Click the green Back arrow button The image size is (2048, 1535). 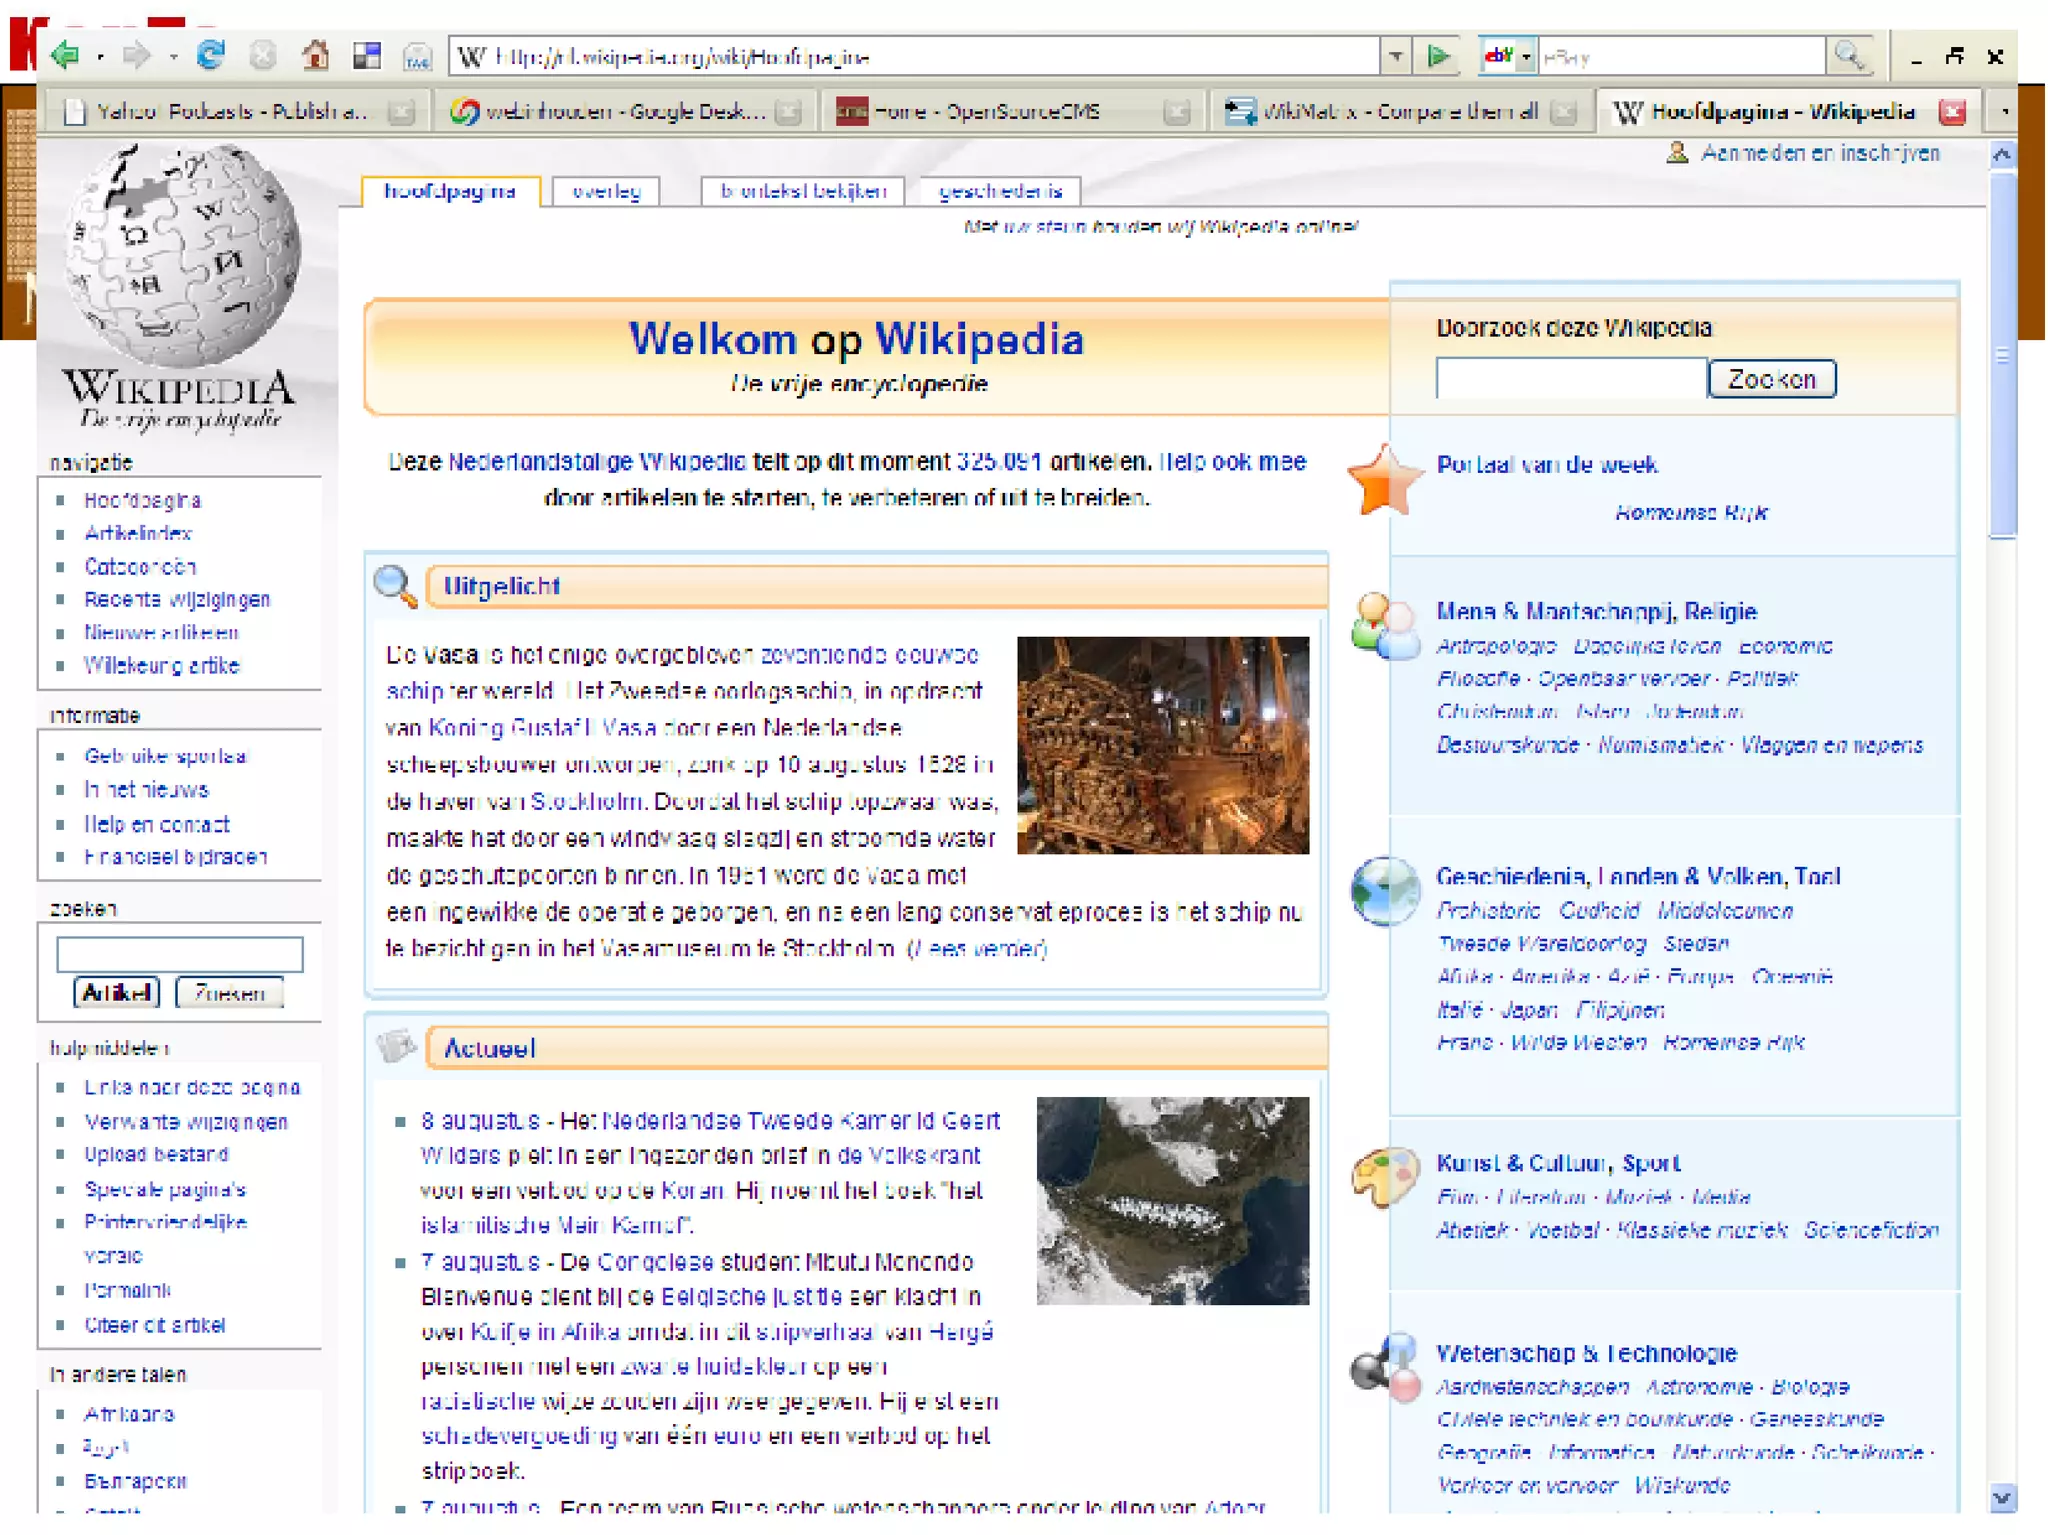pos(66,55)
